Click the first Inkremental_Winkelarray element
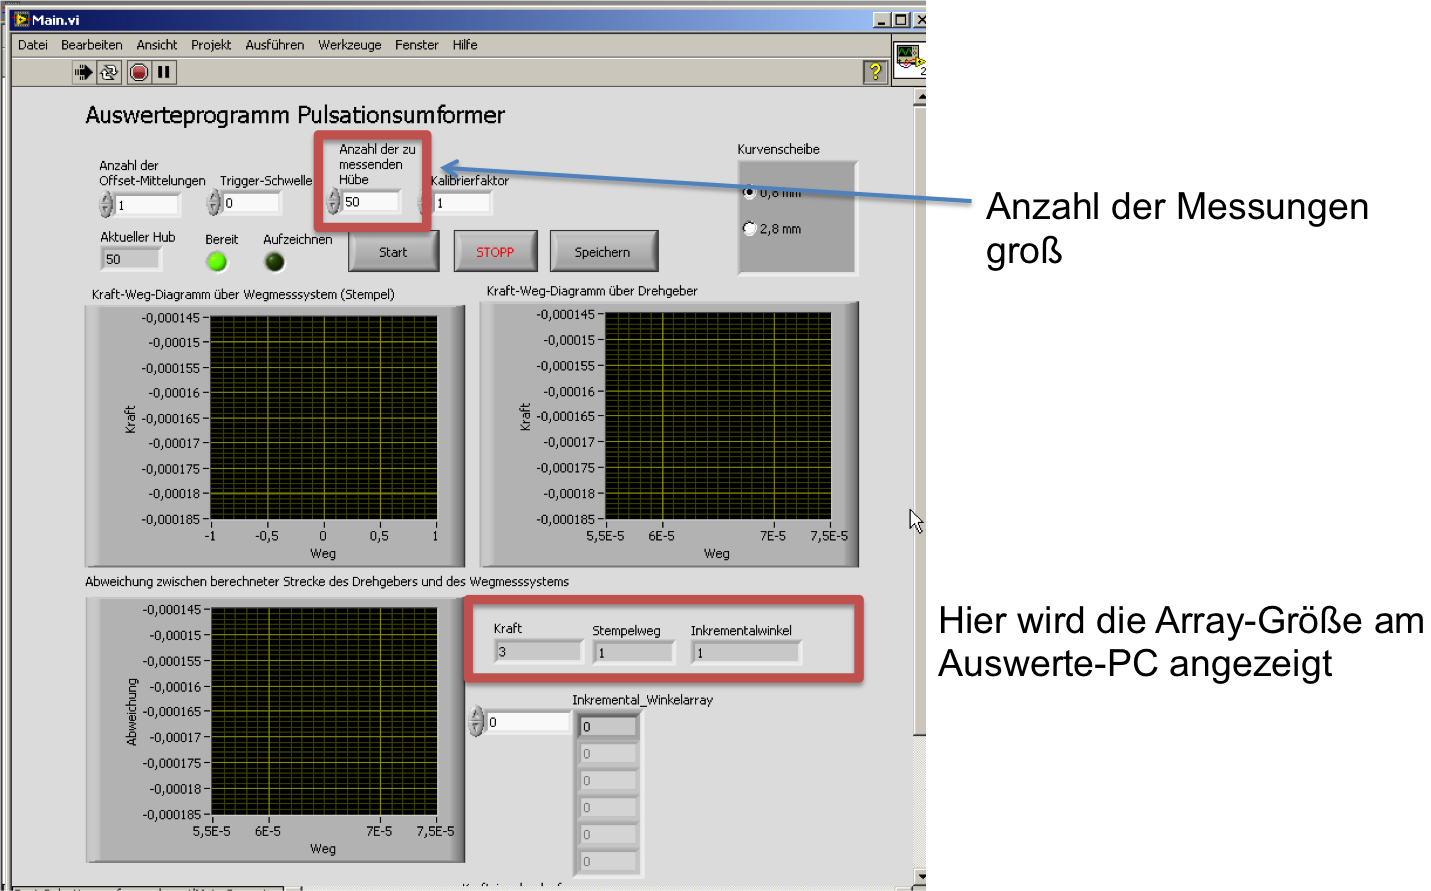The height and width of the screenshot is (891, 1431). [x=608, y=727]
